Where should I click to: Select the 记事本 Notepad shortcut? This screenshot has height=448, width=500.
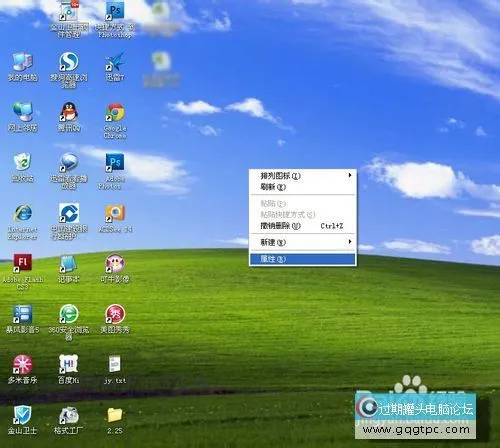tap(69, 269)
